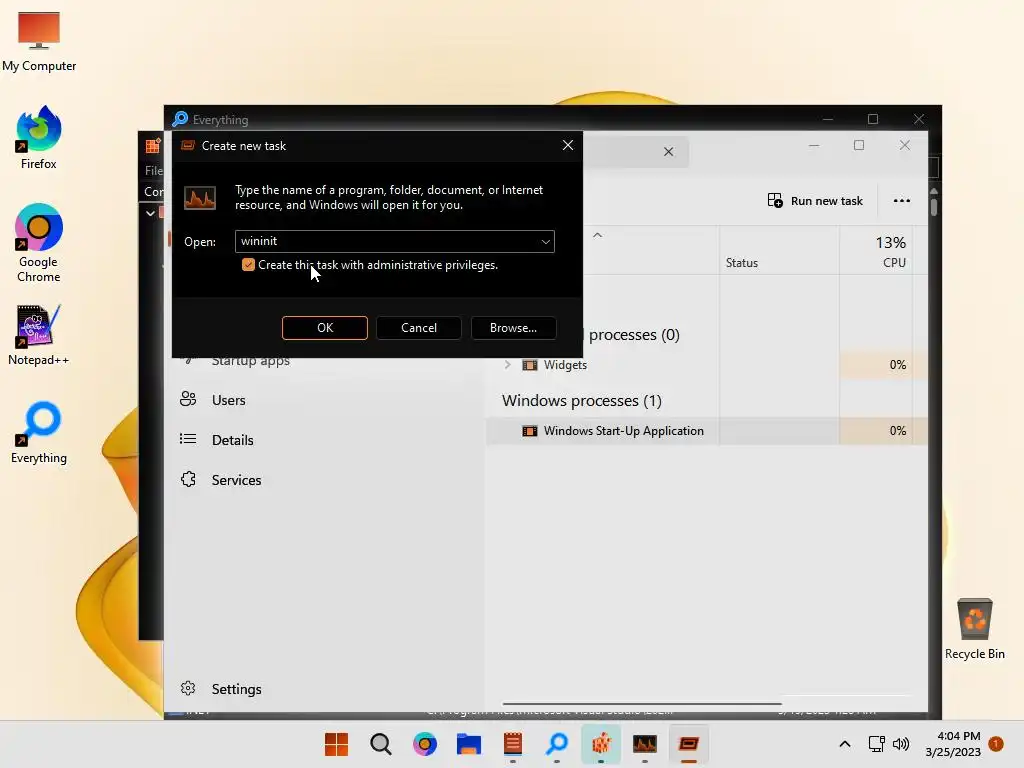The height and width of the screenshot is (768, 1024).
Task: Open taskbar Search
Action: (381, 744)
